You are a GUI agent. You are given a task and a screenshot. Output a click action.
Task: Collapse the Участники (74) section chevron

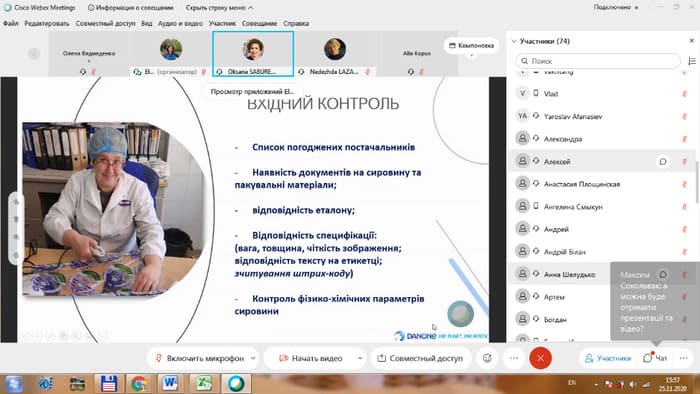(514, 41)
